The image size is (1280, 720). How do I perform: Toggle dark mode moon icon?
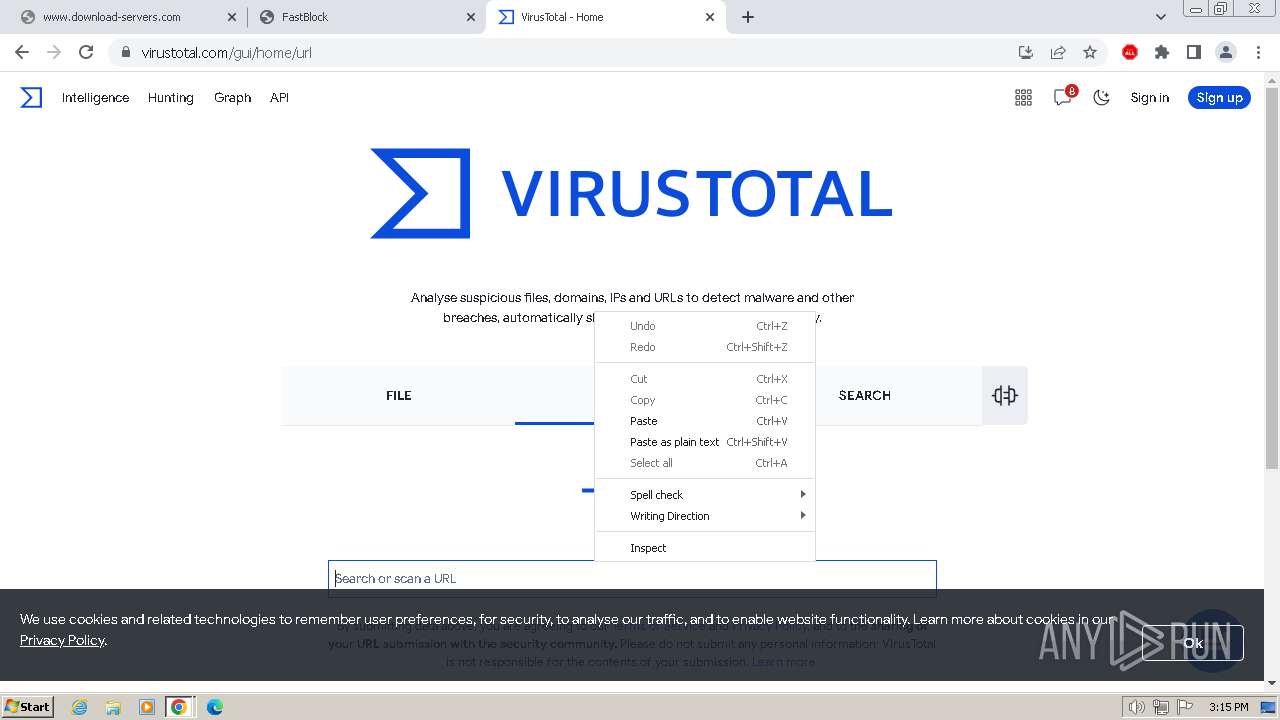pos(1101,97)
